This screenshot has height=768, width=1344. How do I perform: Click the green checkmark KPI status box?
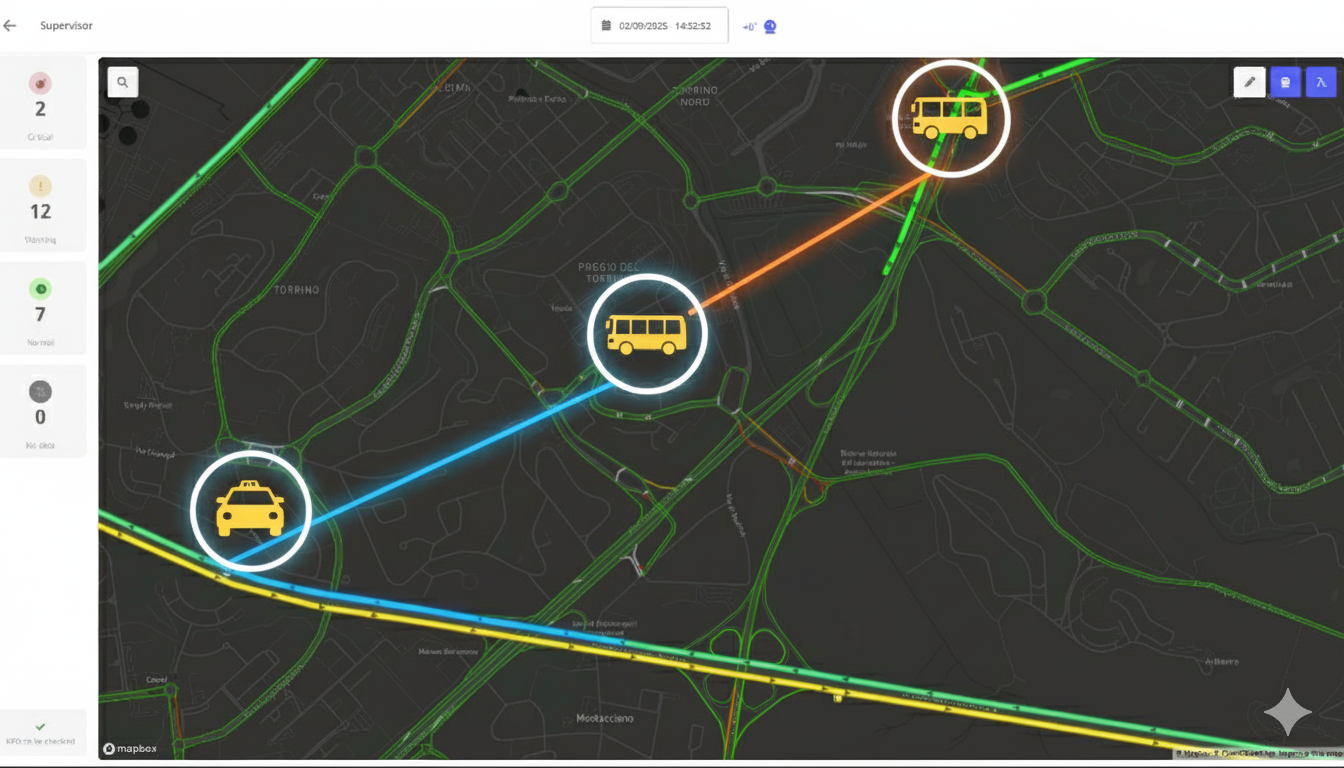41,732
